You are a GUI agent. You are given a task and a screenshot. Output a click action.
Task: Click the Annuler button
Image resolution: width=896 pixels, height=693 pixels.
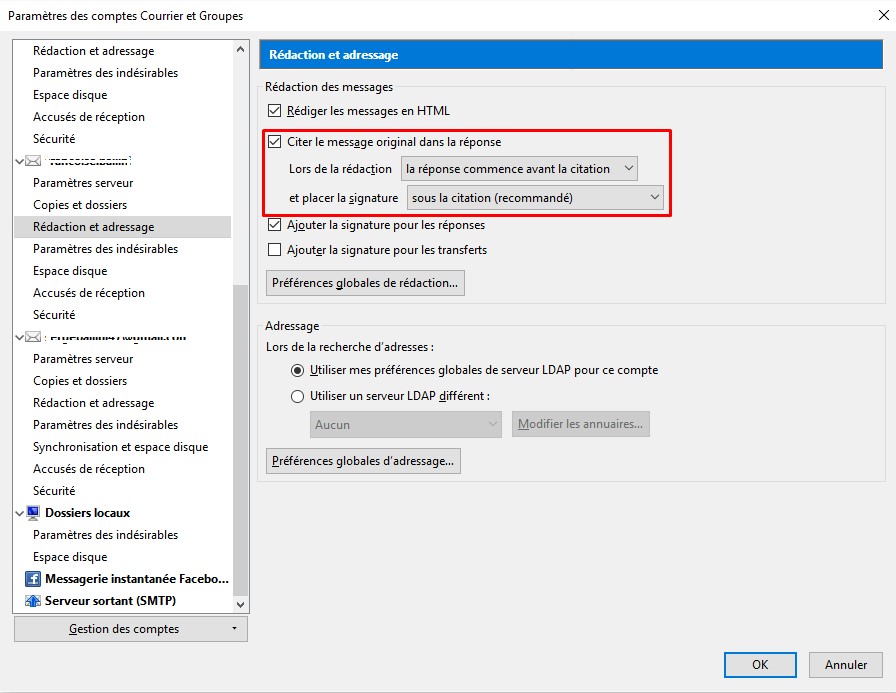point(845,664)
